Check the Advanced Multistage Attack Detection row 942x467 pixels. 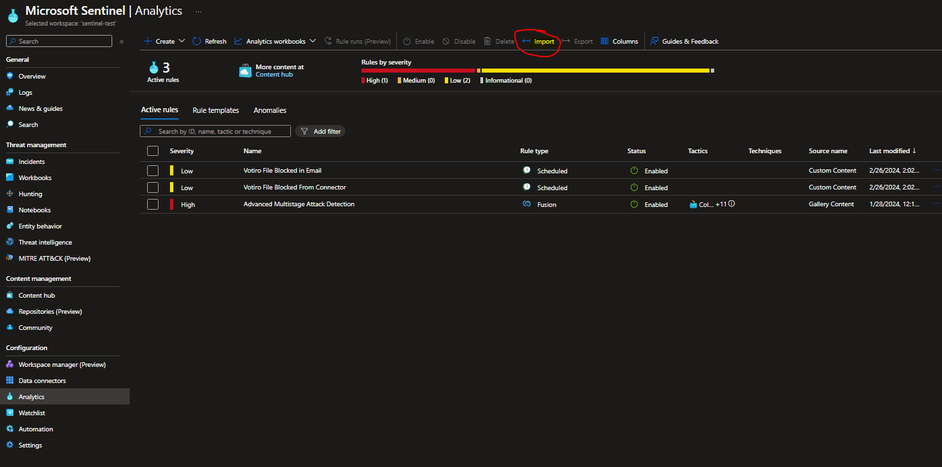(153, 204)
